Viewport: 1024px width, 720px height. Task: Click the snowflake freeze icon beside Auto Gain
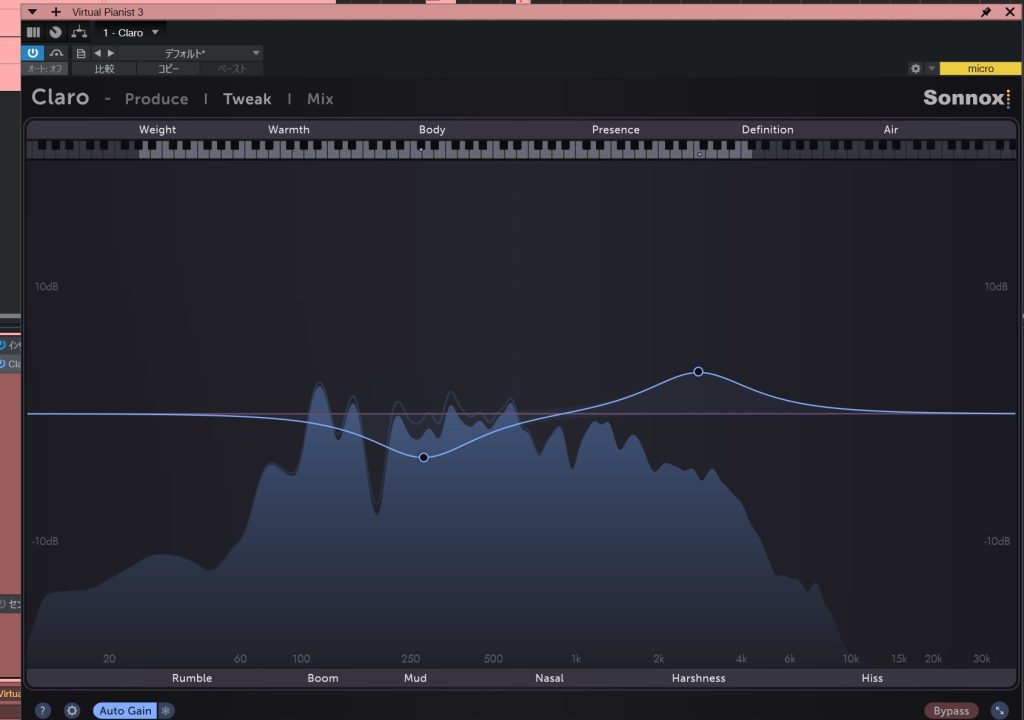point(166,711)
